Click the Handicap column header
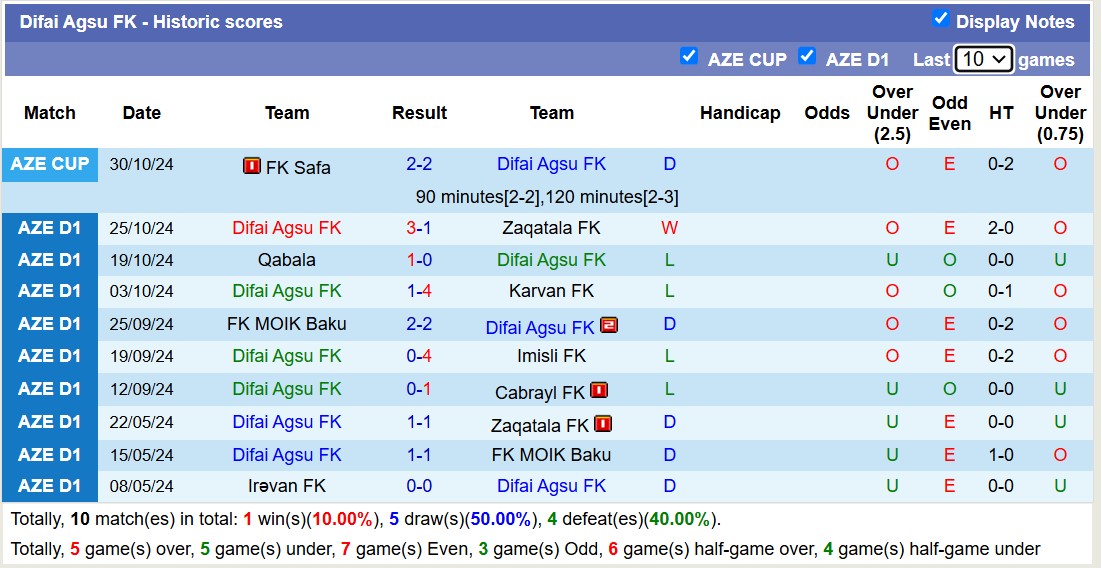This screenshot has height=568, width=1102. click(x=740, y=113)
